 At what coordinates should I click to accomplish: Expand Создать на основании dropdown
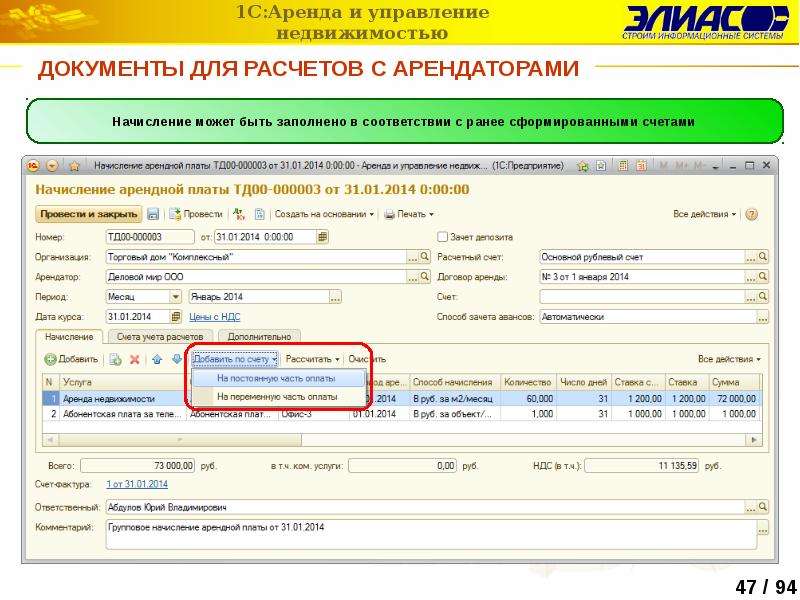324,214
